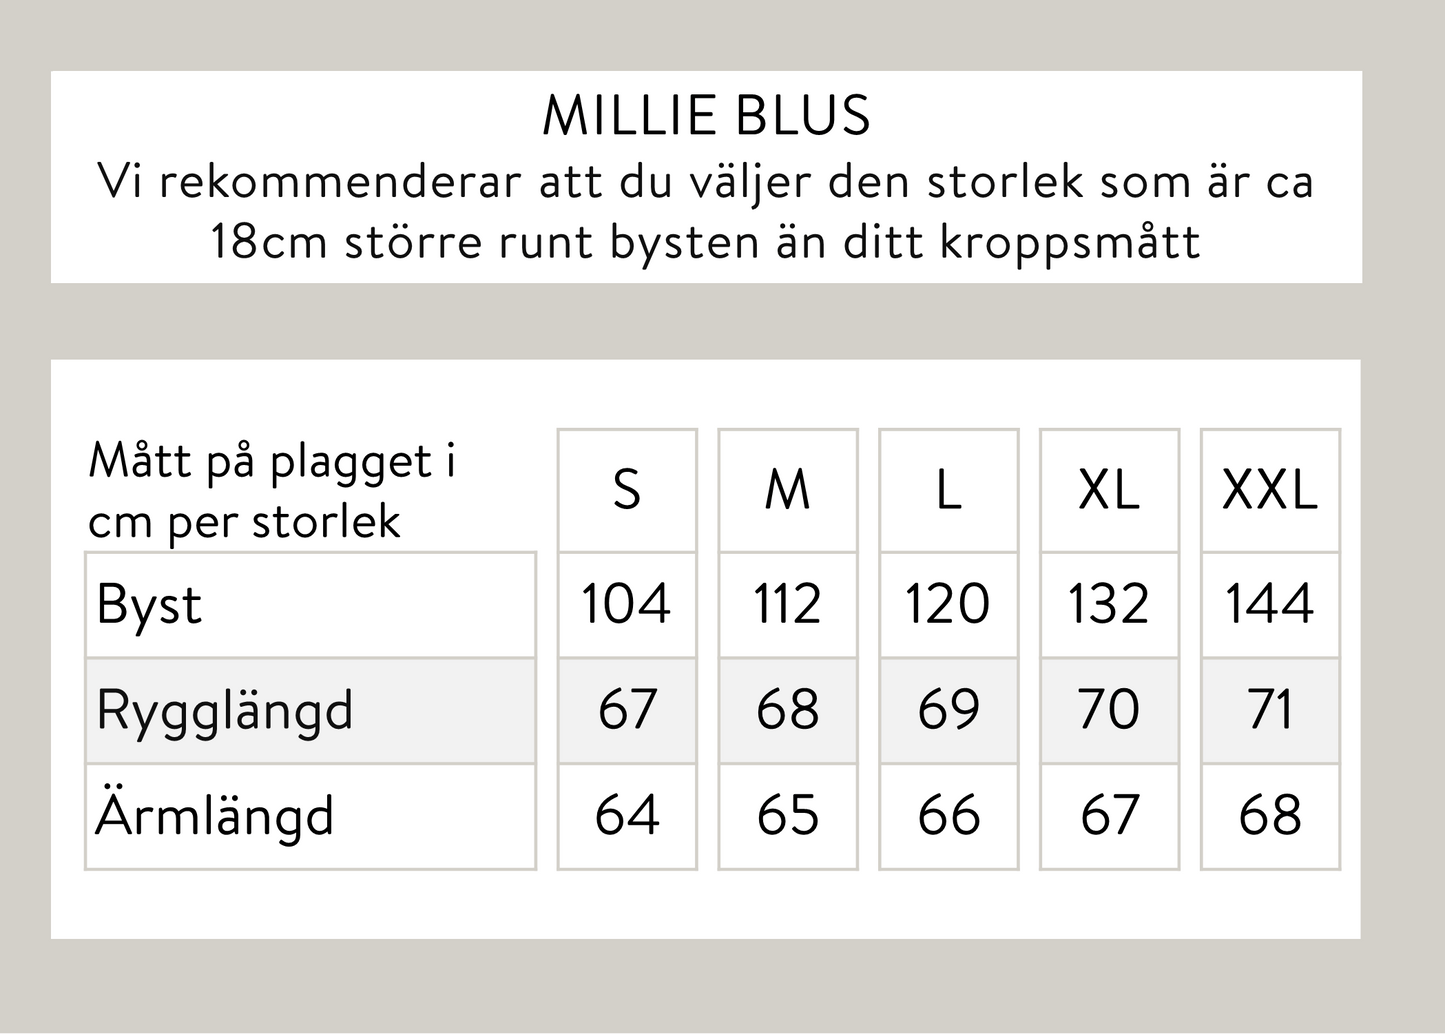
Task: Click the Byst row label
Action: click(150, 605)
